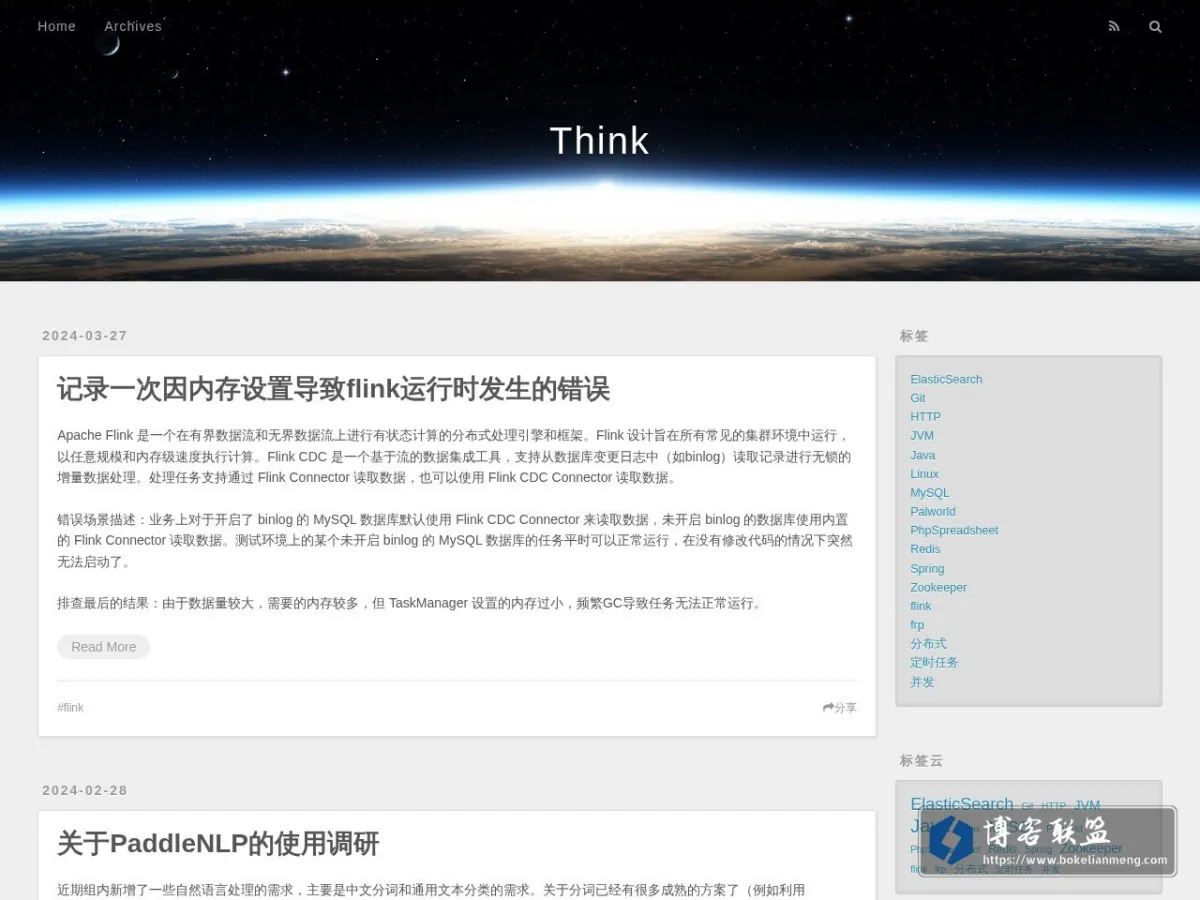The image size is (1200, 900).
Task: Click small HTTP in the 标签云 cloud
Action: 1054,806
